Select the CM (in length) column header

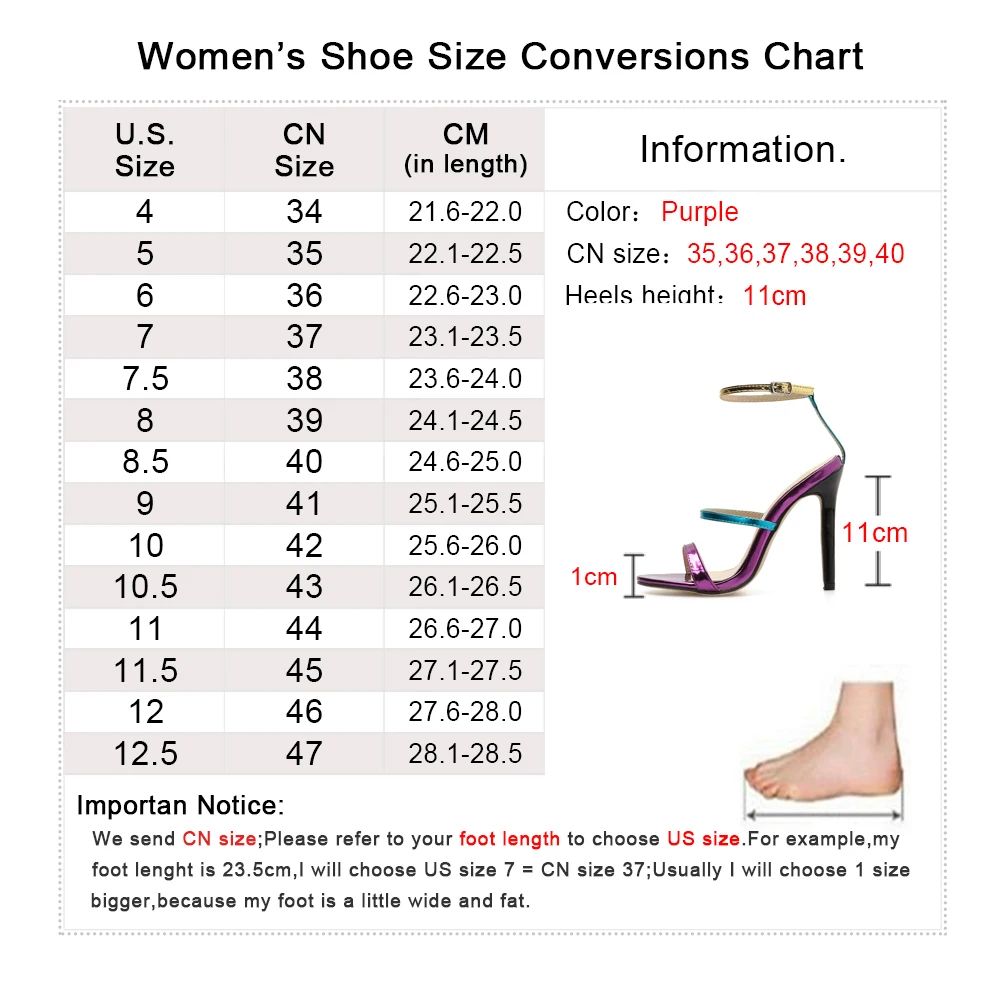click(465, 150)
